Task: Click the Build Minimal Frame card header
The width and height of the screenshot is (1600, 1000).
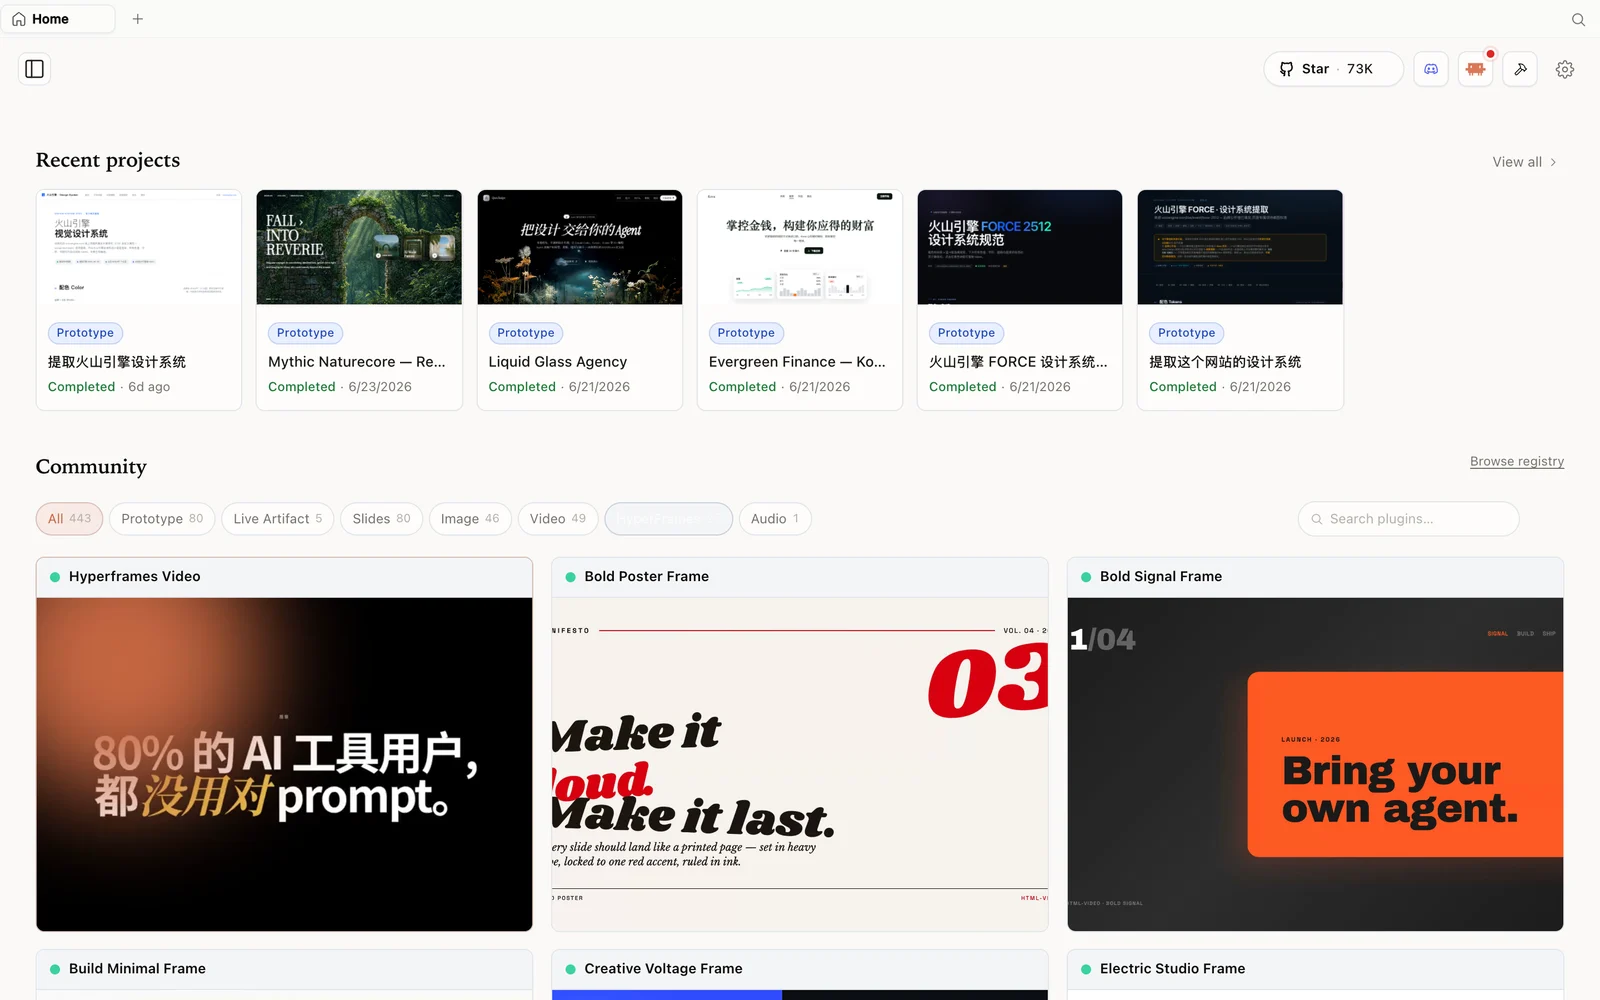Action: coord(284,969)
